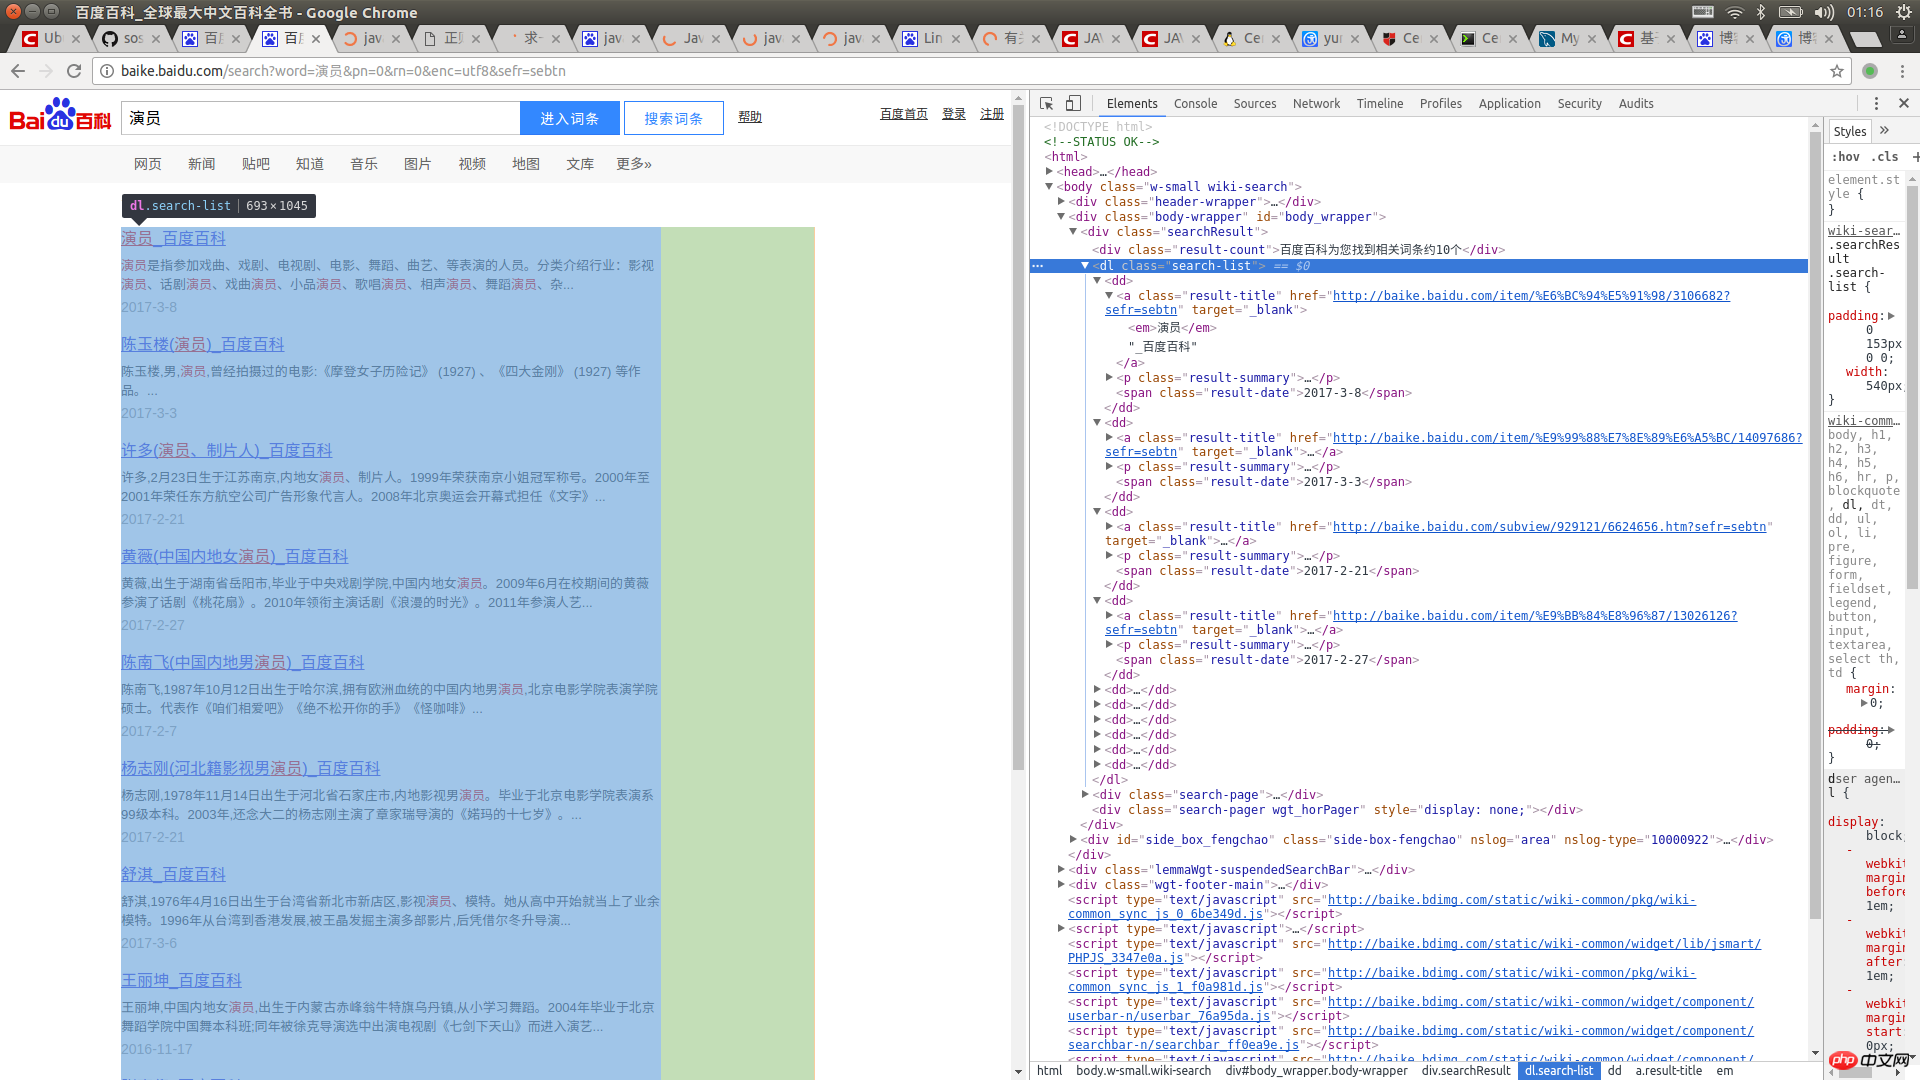Image resolution: width=1920 pixels, height=1080 pixels.
Task: Open the Sources panel
Action: click(1254, 103)
